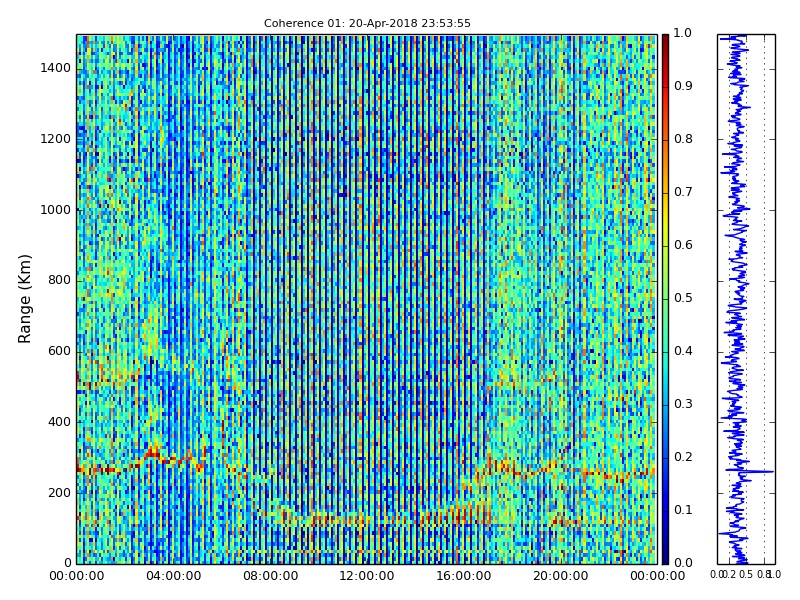Pick the 600 Range axis tick label
800x600 pixels.
point(59,352)
